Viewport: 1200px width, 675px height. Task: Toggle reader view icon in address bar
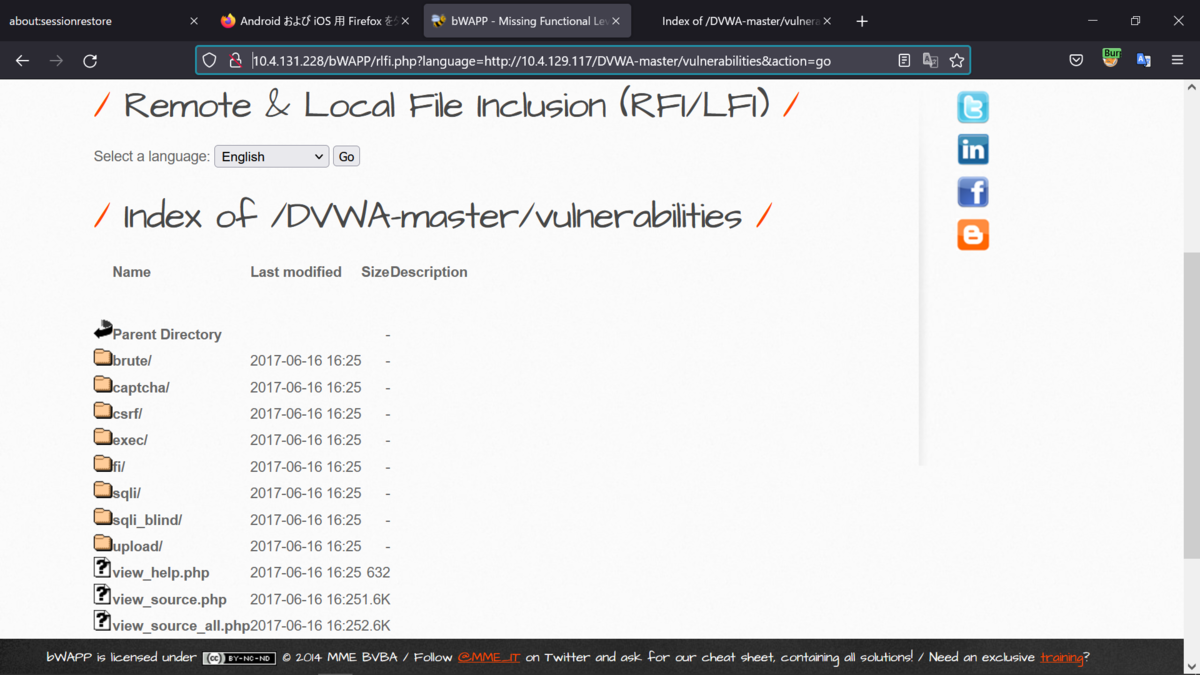(x=904, y=61)
